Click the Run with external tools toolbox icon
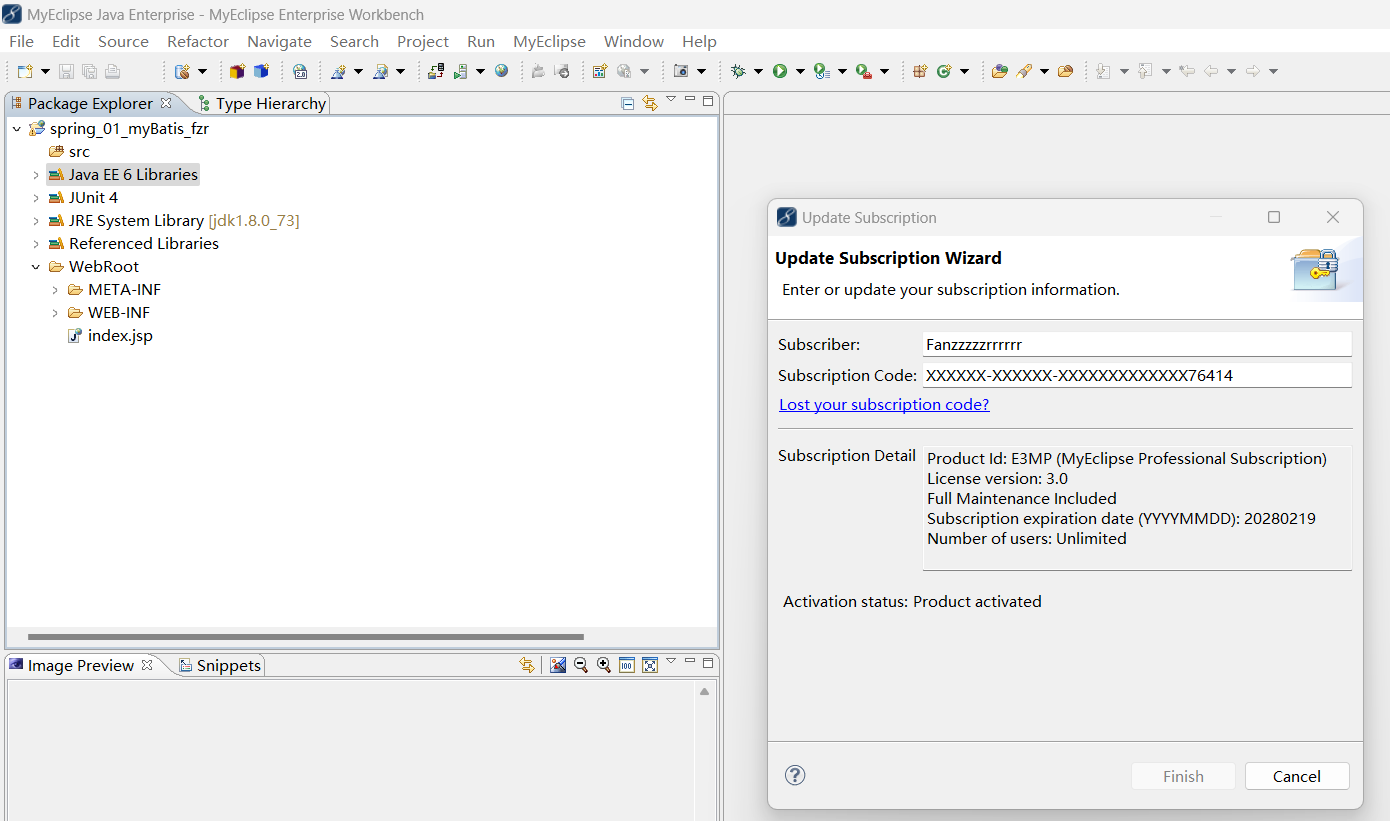Viewport: 1390px width, 821px height. [x=864, y=71]
